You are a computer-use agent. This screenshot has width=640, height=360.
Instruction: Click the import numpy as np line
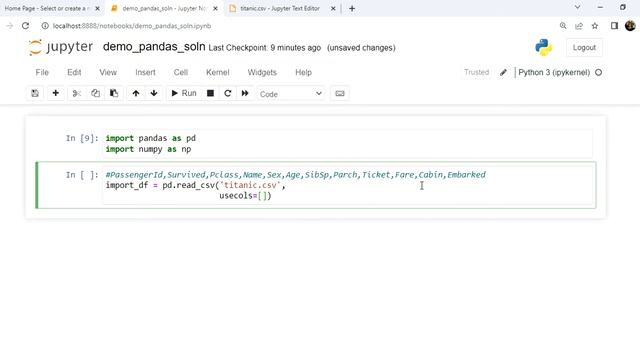tap(148, 149)
